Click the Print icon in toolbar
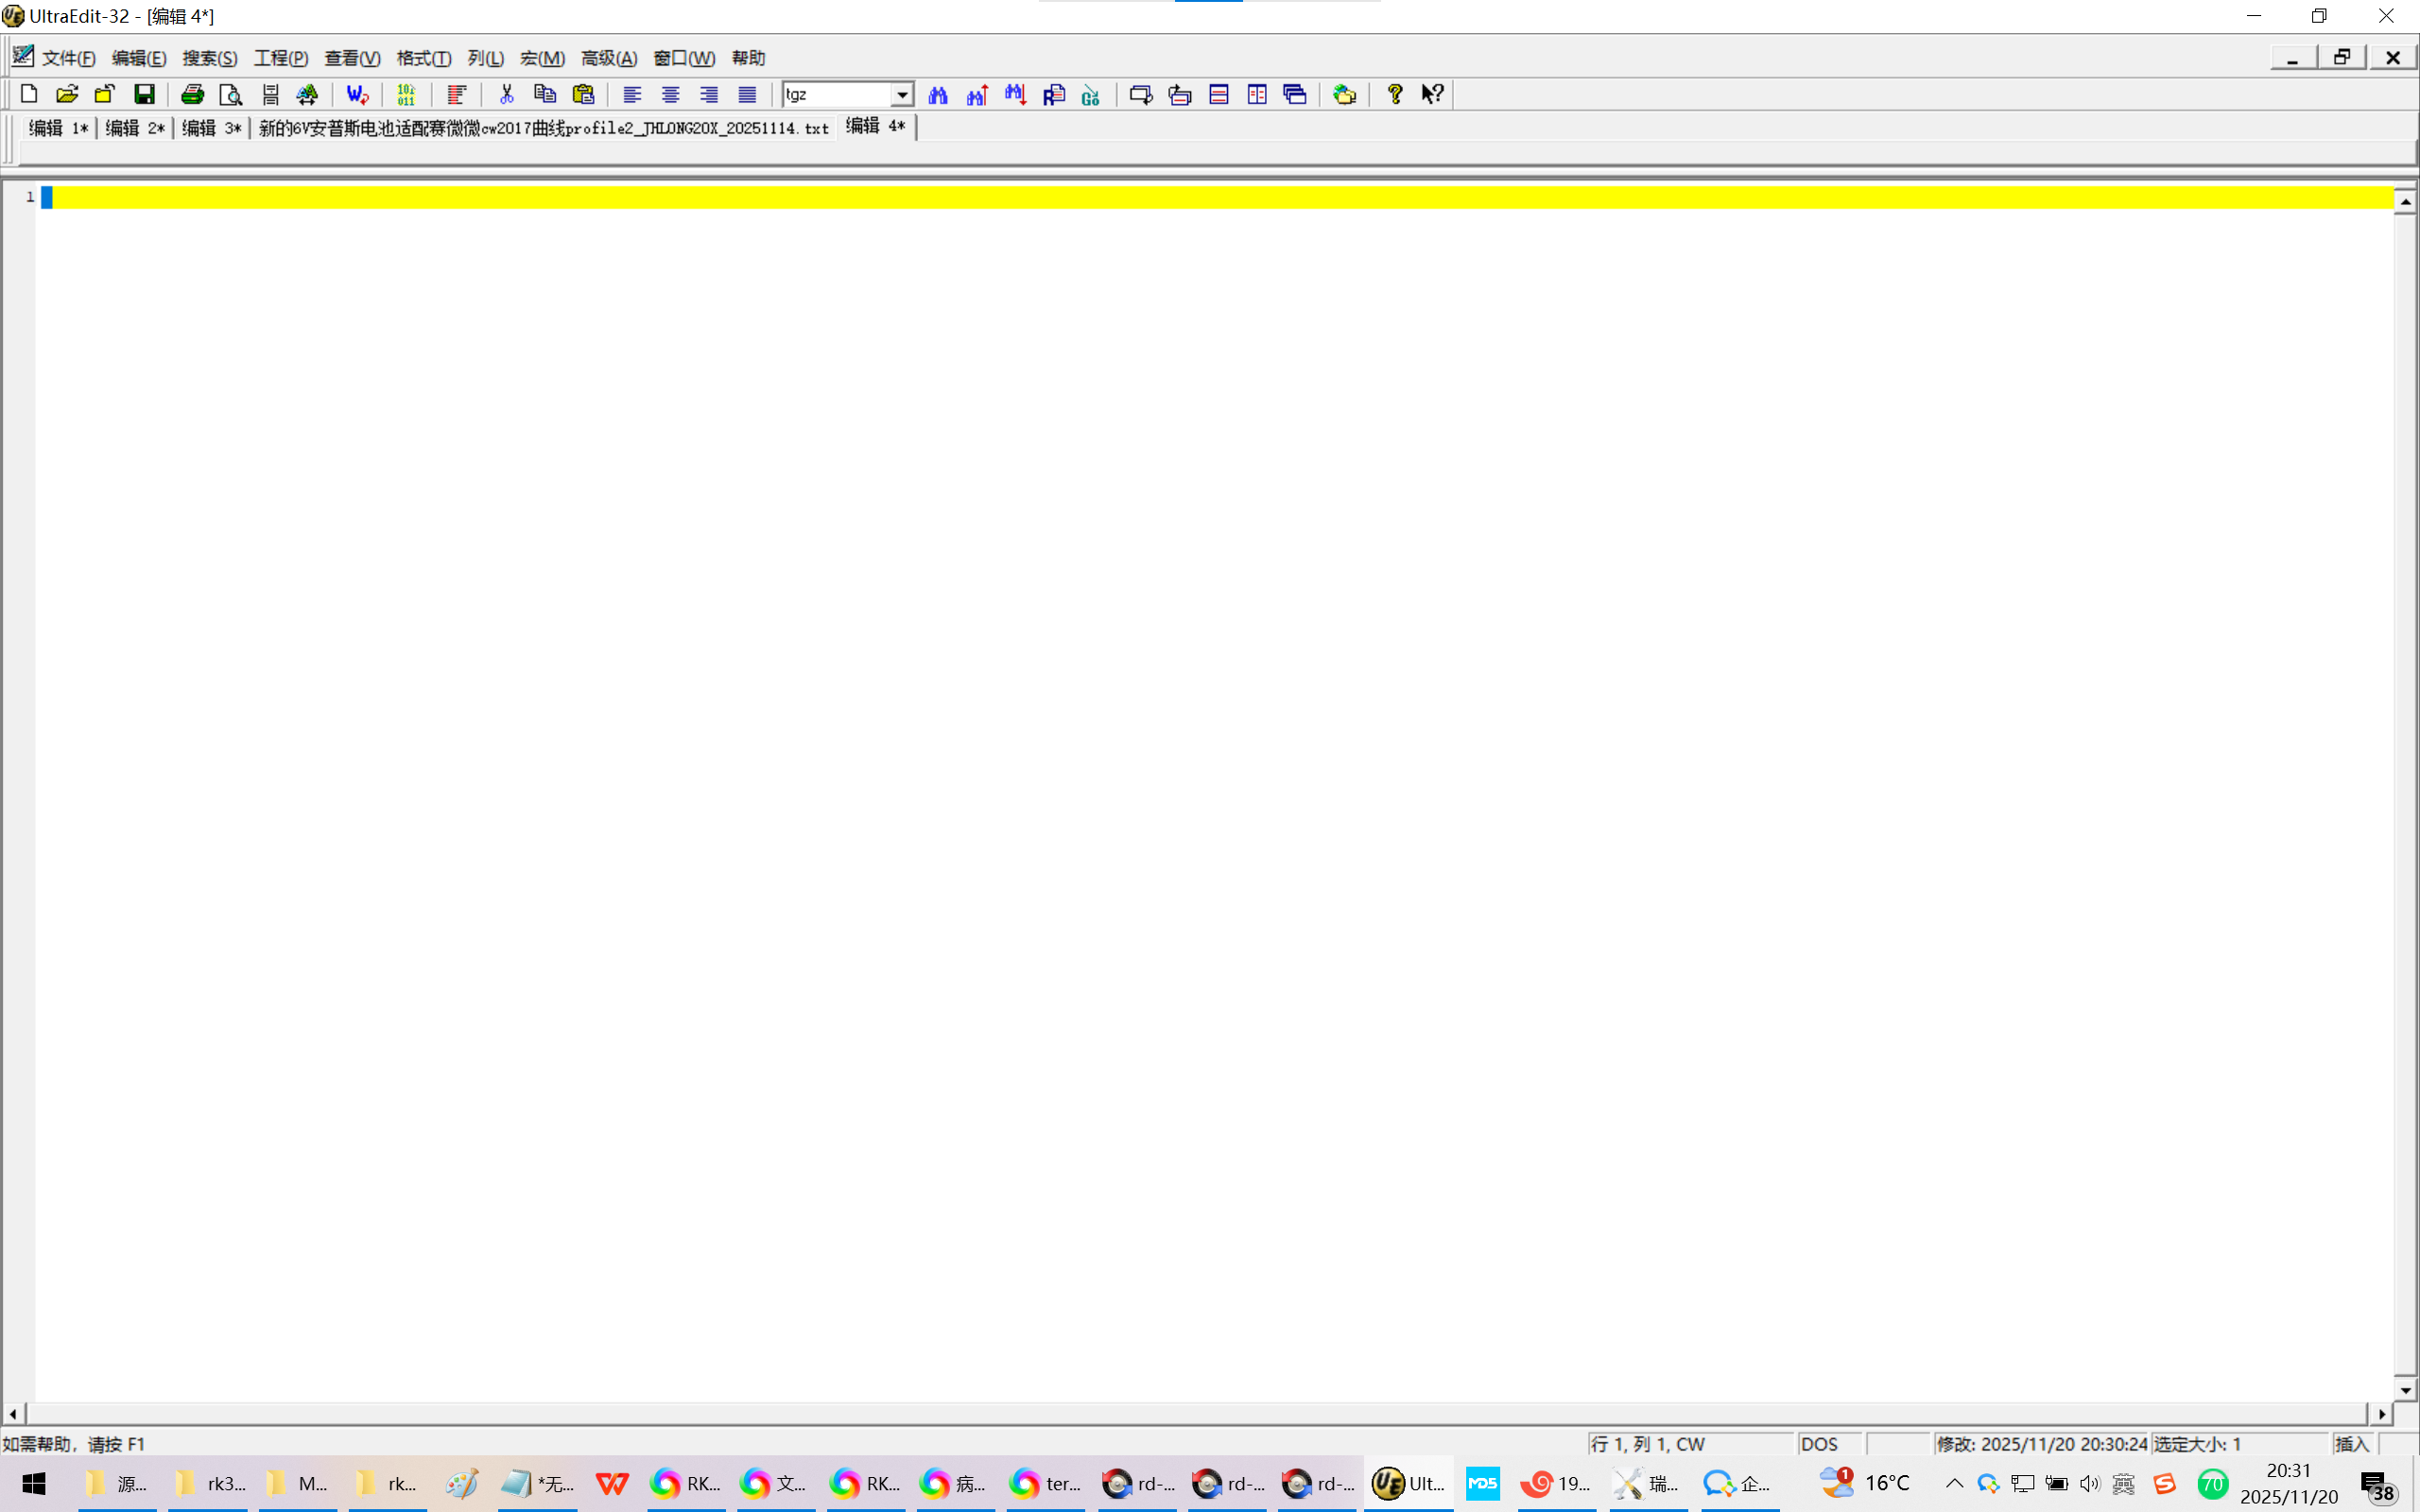The width and height of the screenshot is (2420, 1512). [x=192, y=94]
